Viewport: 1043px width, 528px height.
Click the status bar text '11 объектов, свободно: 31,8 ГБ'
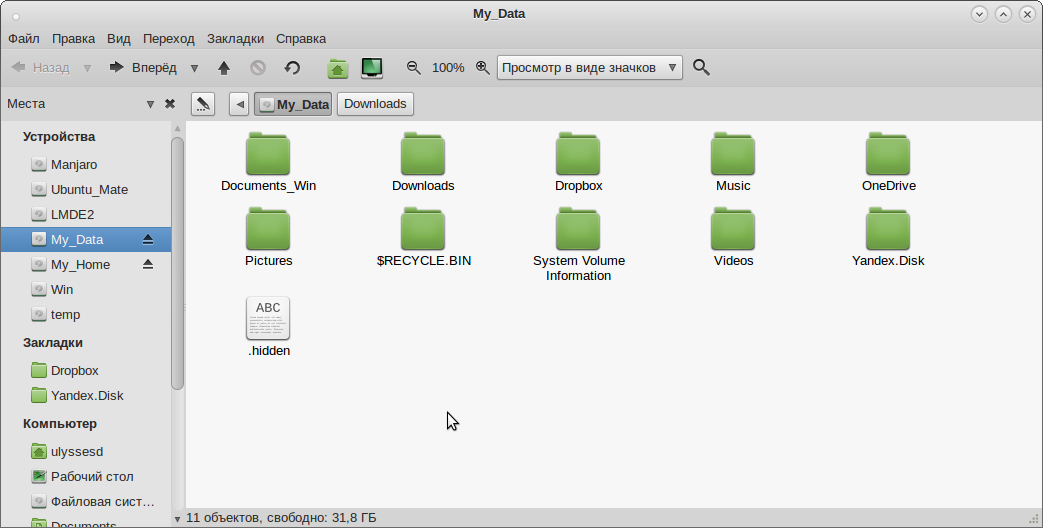(x=281, y=518)
